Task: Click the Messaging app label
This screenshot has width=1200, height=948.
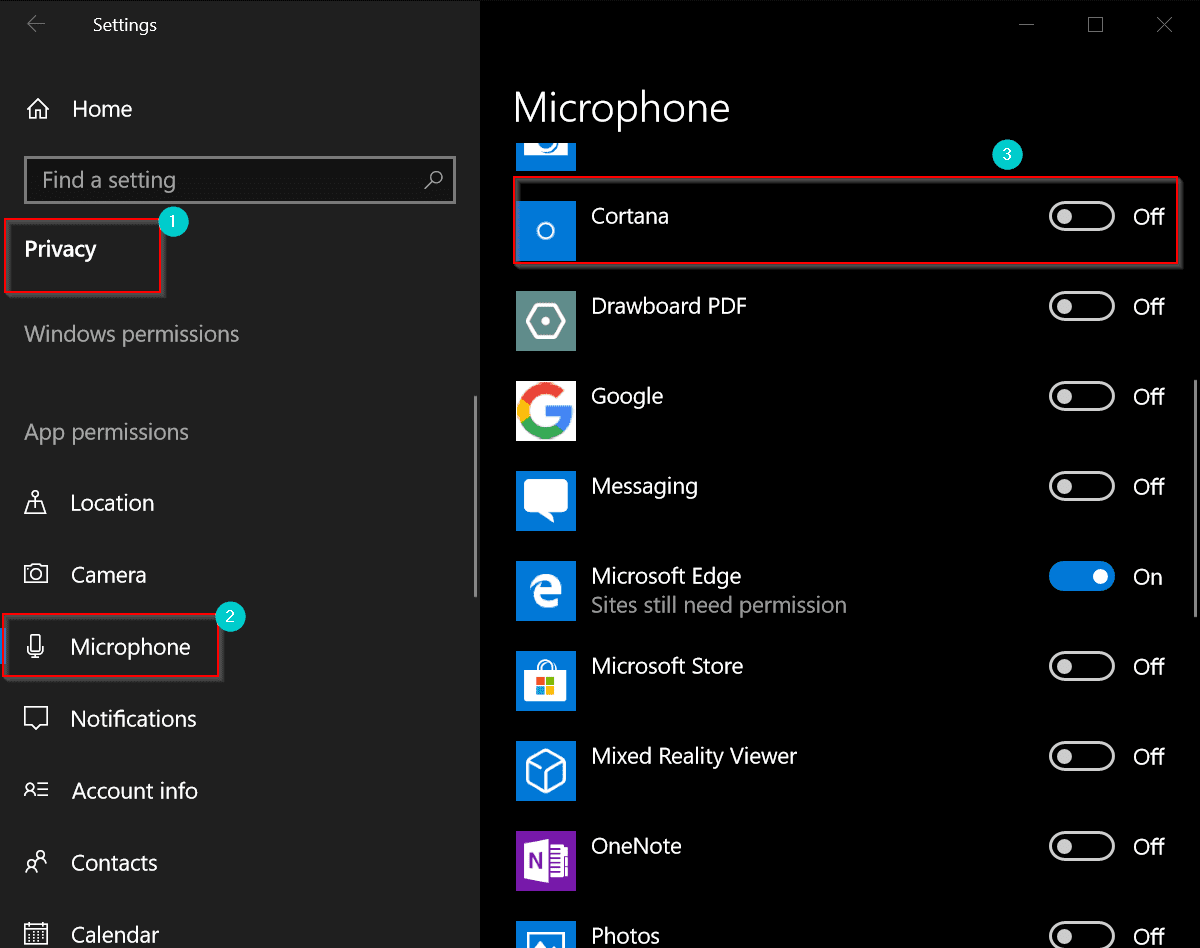Action: click(x=644, y=487)
